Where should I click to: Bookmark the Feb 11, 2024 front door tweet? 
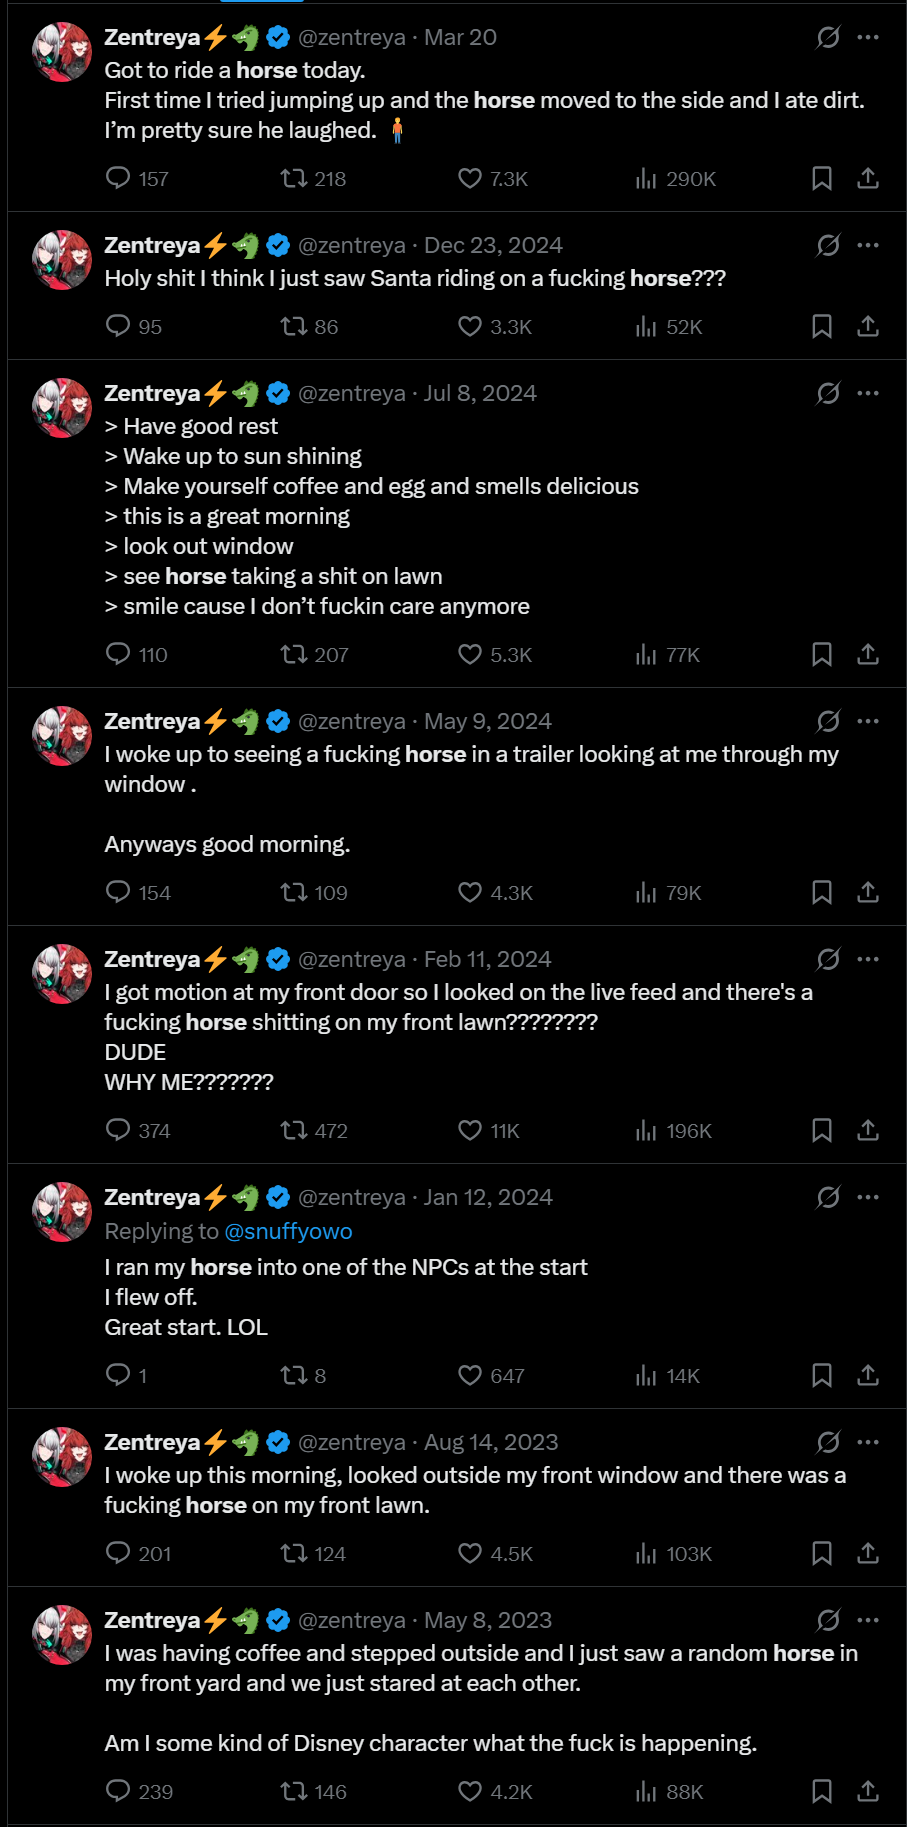click(822, 1130)
